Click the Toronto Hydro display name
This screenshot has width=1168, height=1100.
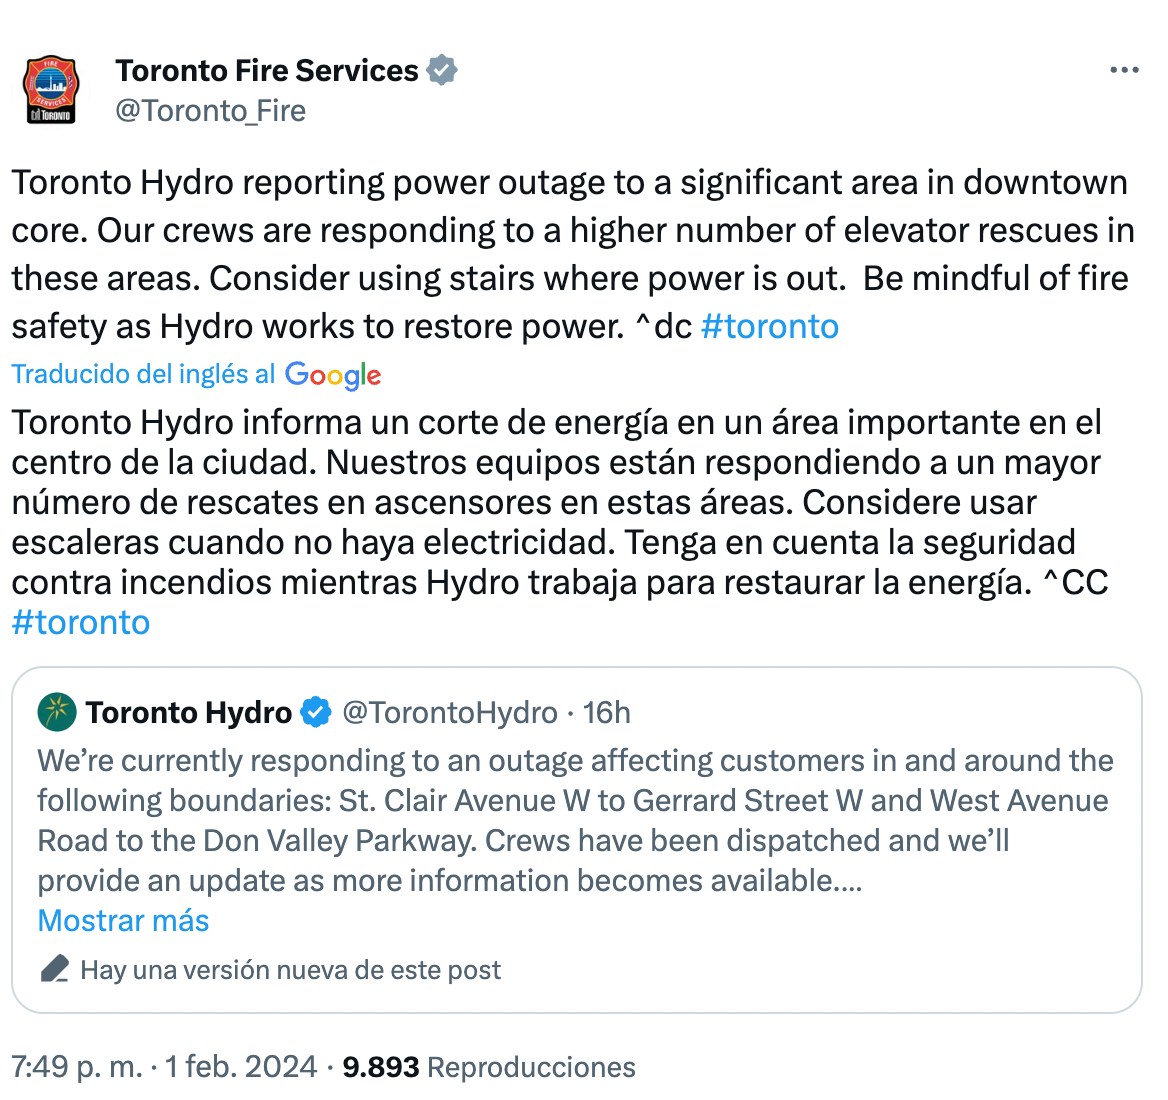coord(189,713)
